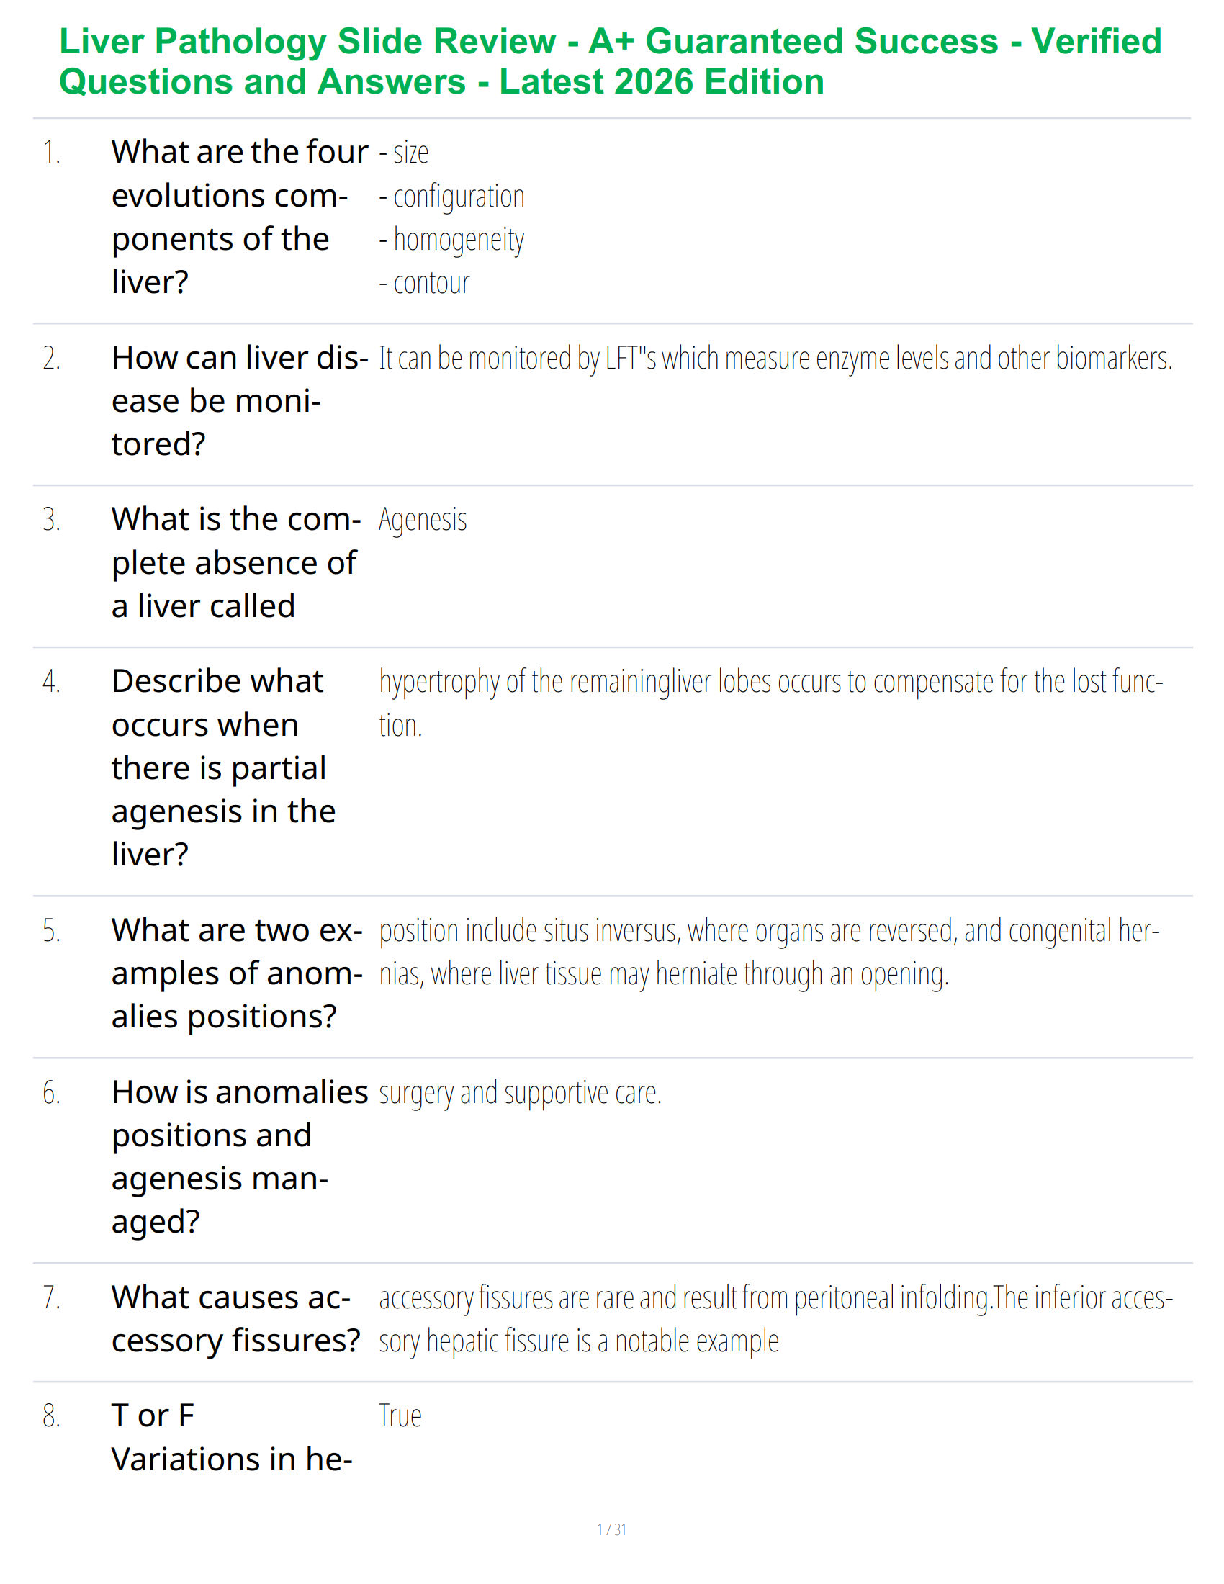Viewport: 1224px width, 1584px height.
Task: Click the page number indicator '1 / 31'
Action: click(612, 1529)
